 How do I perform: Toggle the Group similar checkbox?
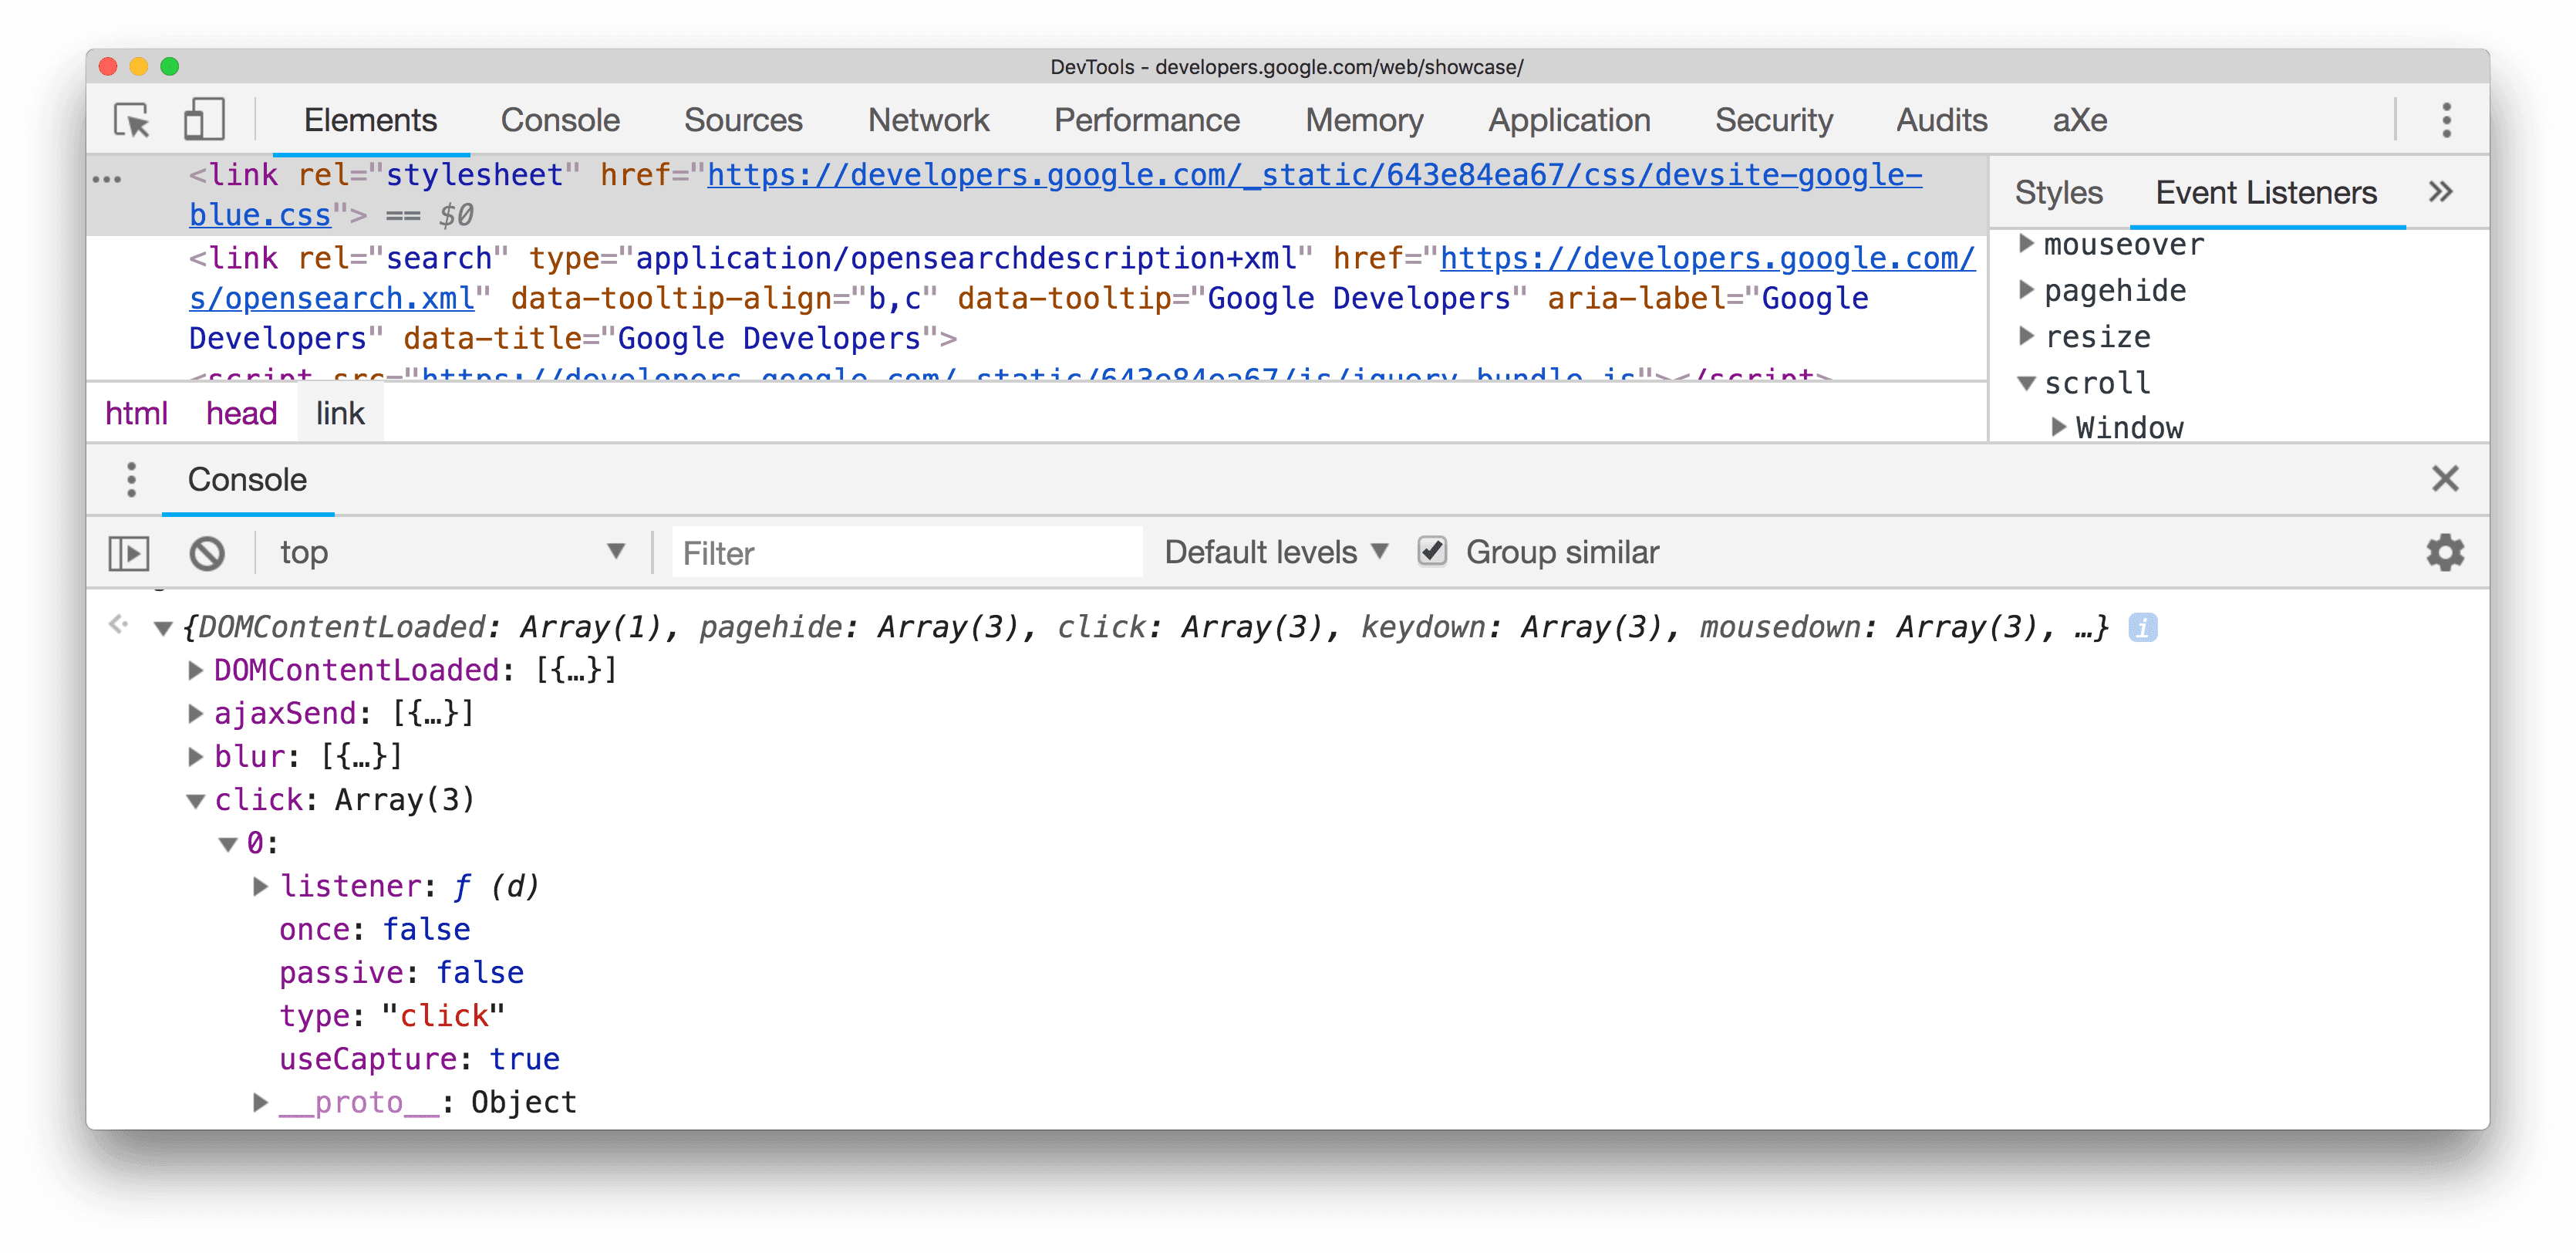click(x=1428, y=551)
